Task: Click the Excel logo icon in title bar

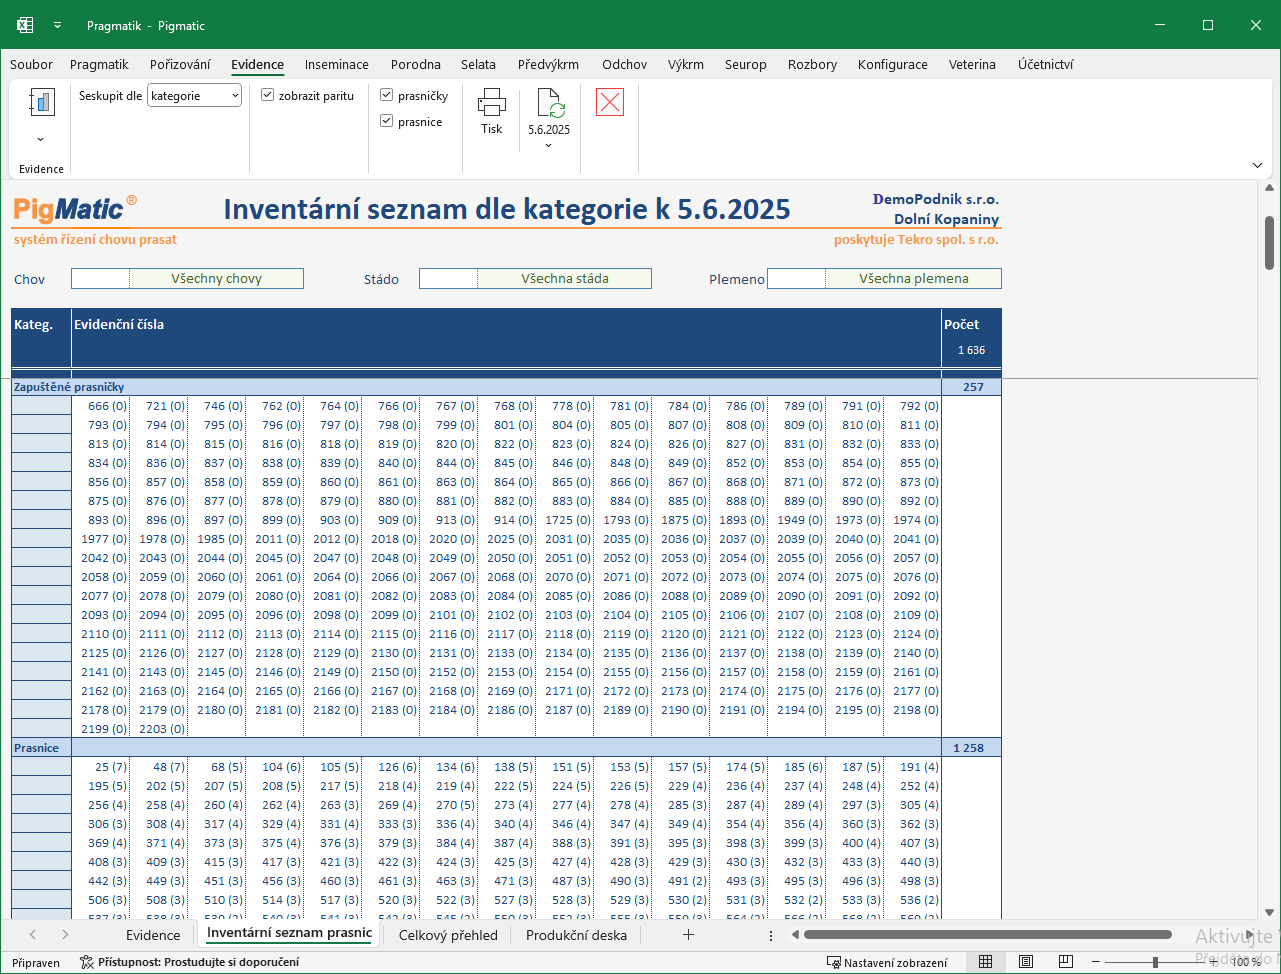Action: [x=25, y=25]
